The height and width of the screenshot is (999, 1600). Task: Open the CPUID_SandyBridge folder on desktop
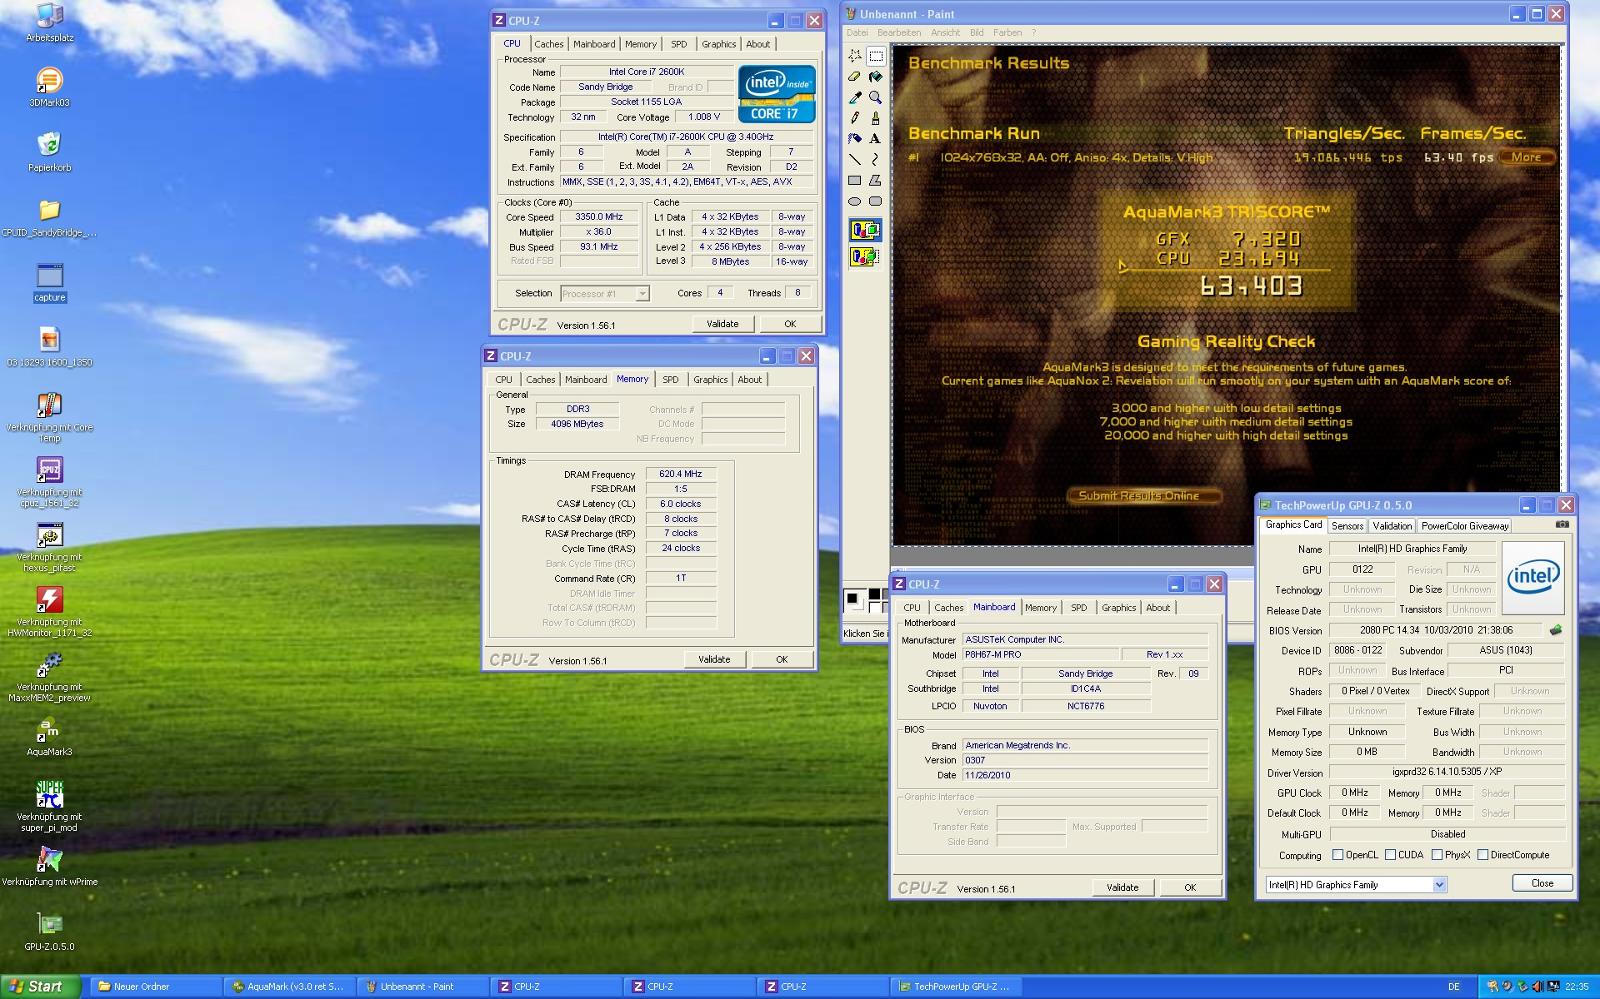49,217
